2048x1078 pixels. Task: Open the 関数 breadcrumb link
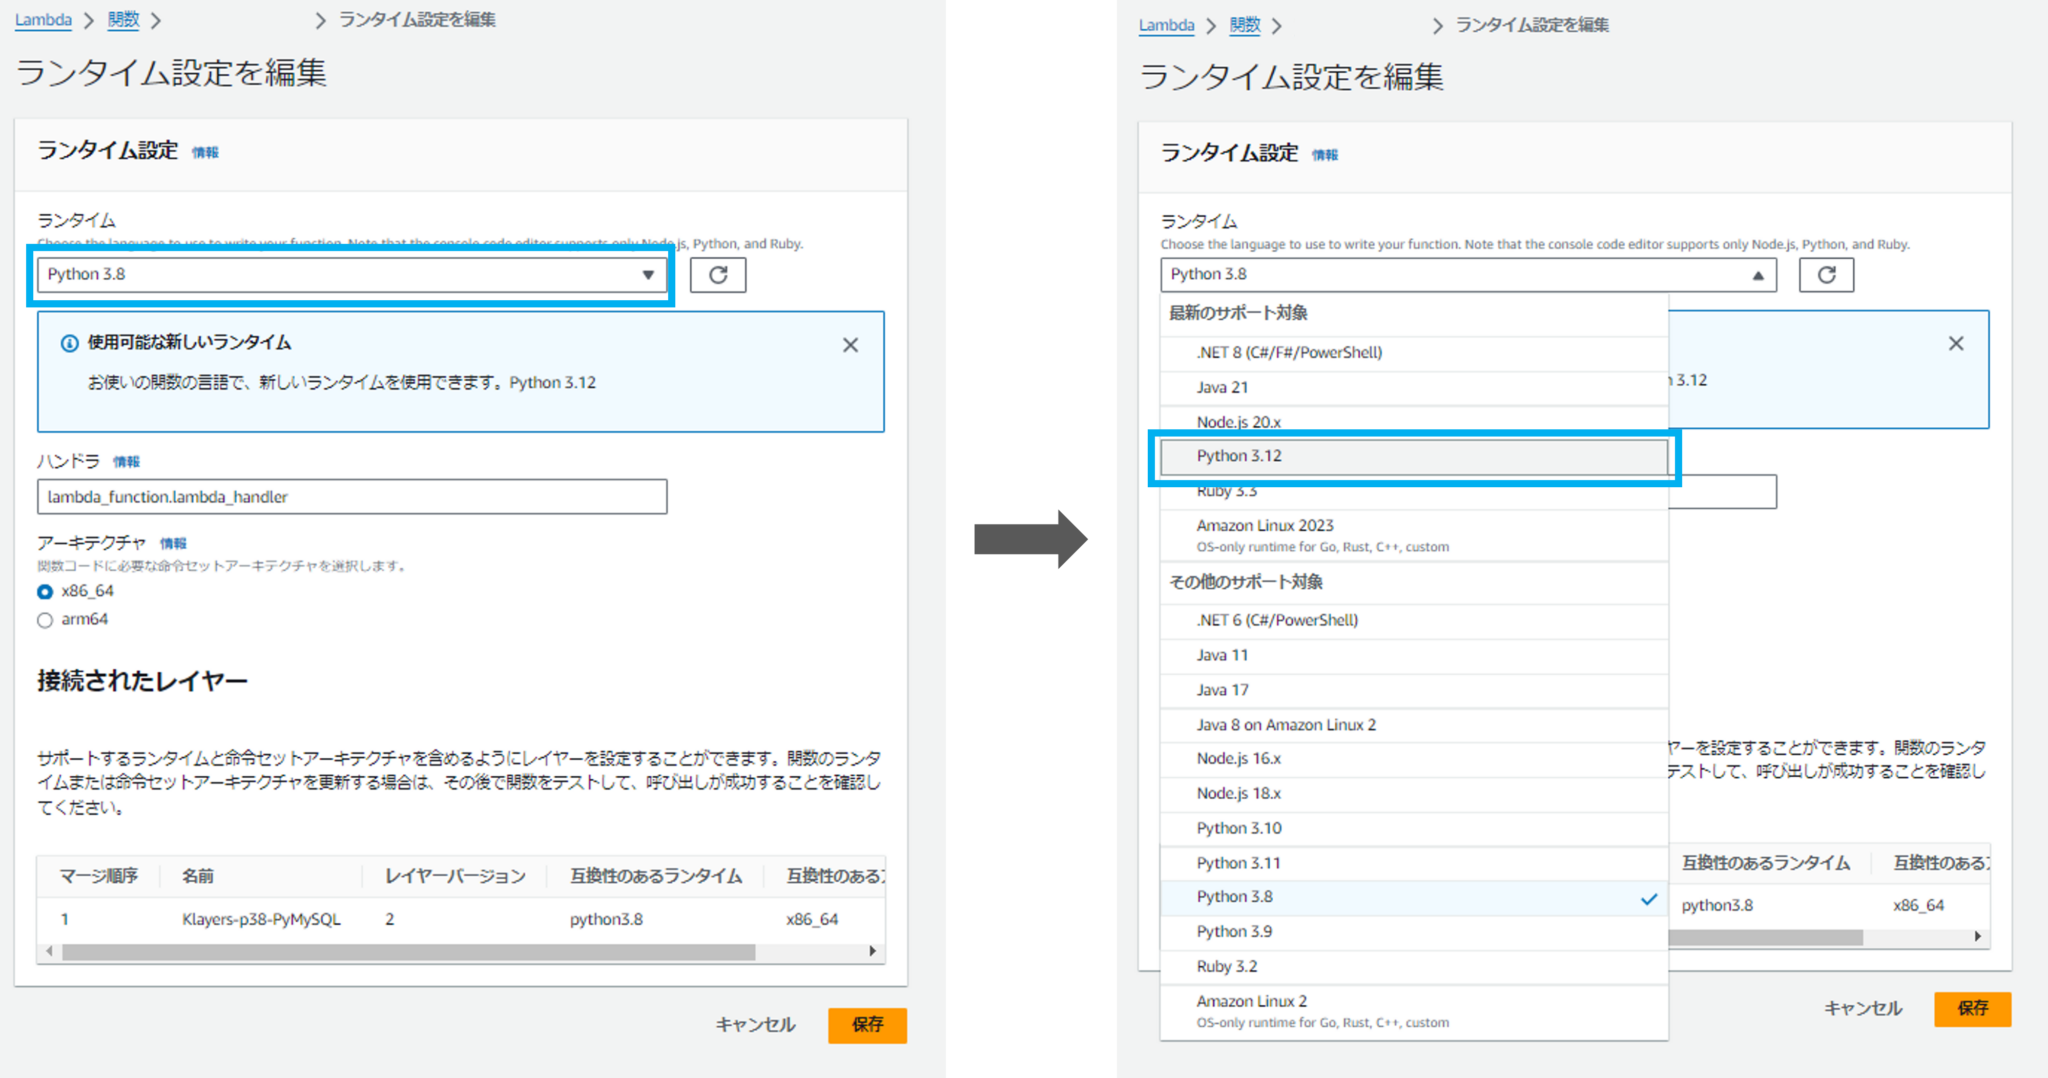[x=123, y=18]
